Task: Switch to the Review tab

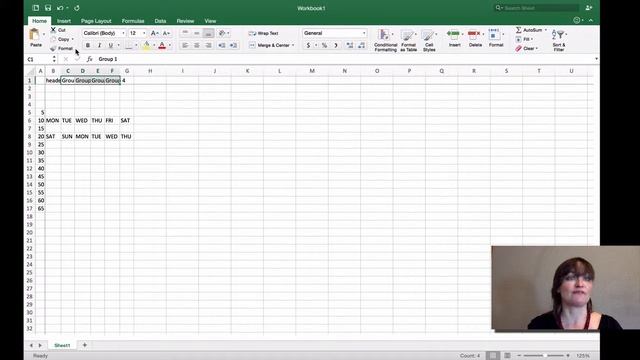Action: coord(185,21)
